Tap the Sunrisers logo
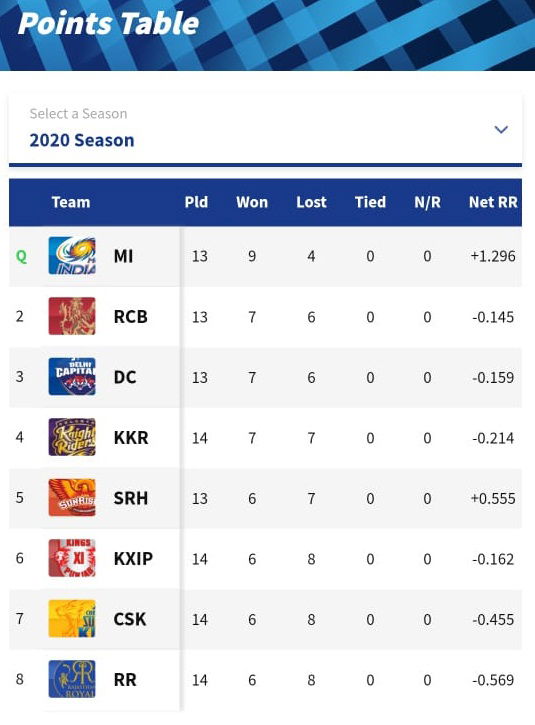The width and height of the screenshot is (535, 725). tap(72, 498)
